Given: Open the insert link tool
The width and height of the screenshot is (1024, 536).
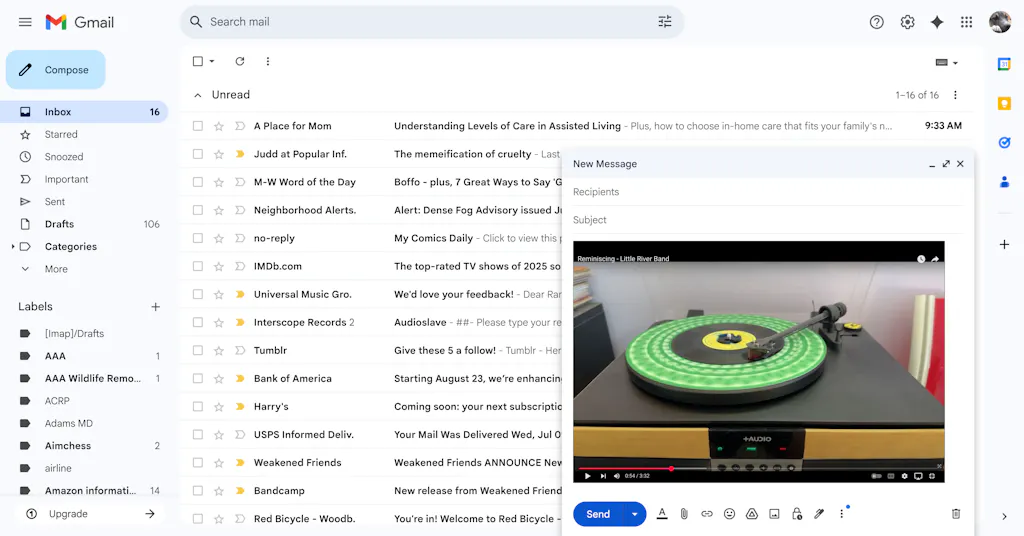Looking at the screenshot, I should click(x=707, y=514).
